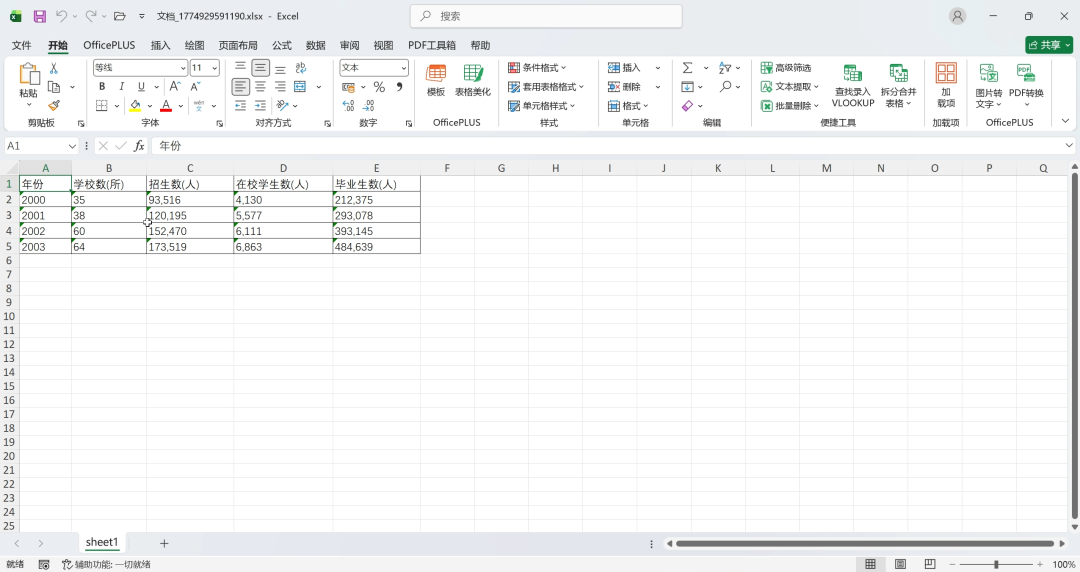The width and height of the screenshot is (1080, 572).
Task: Open the VLOOKUP lookup entry tool
Action: 852,86
